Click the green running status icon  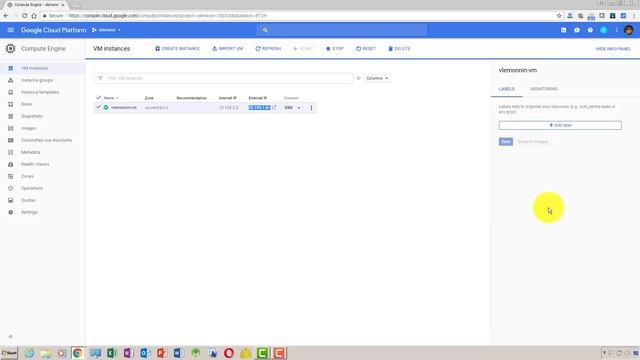tap(106, 107)
